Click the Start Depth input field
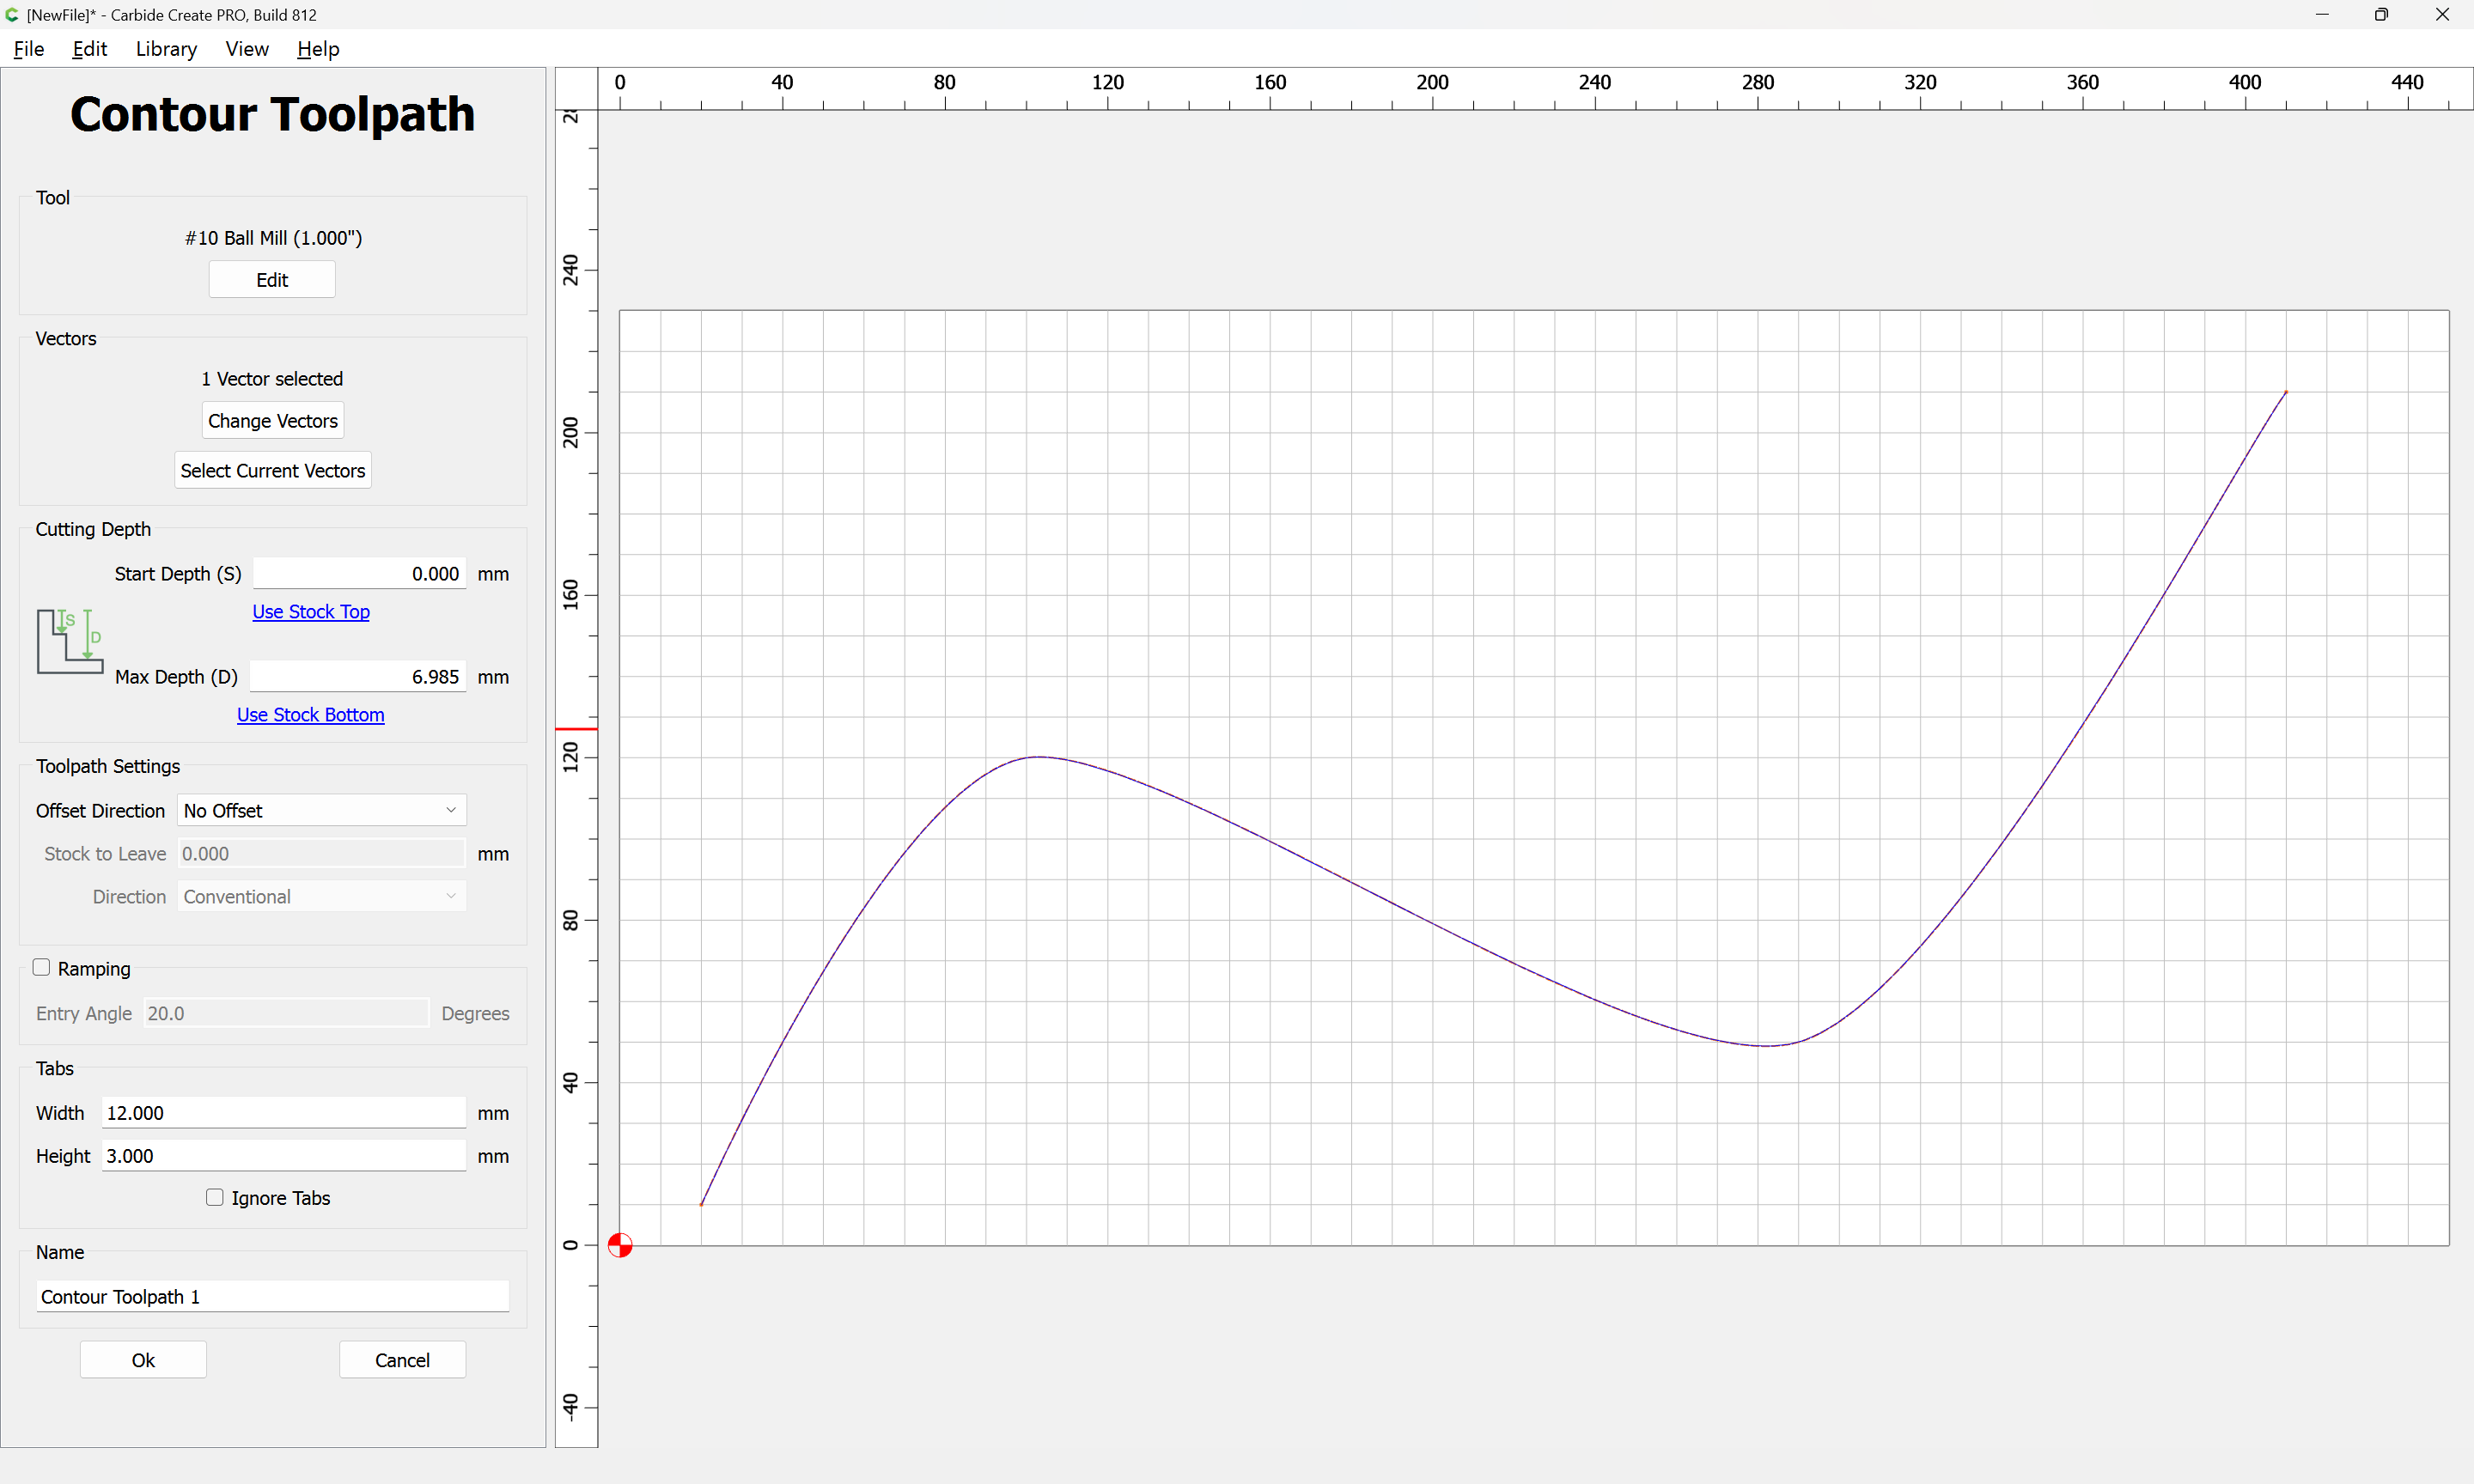Screen dimensions: 2474x1484 pos(360,573)
